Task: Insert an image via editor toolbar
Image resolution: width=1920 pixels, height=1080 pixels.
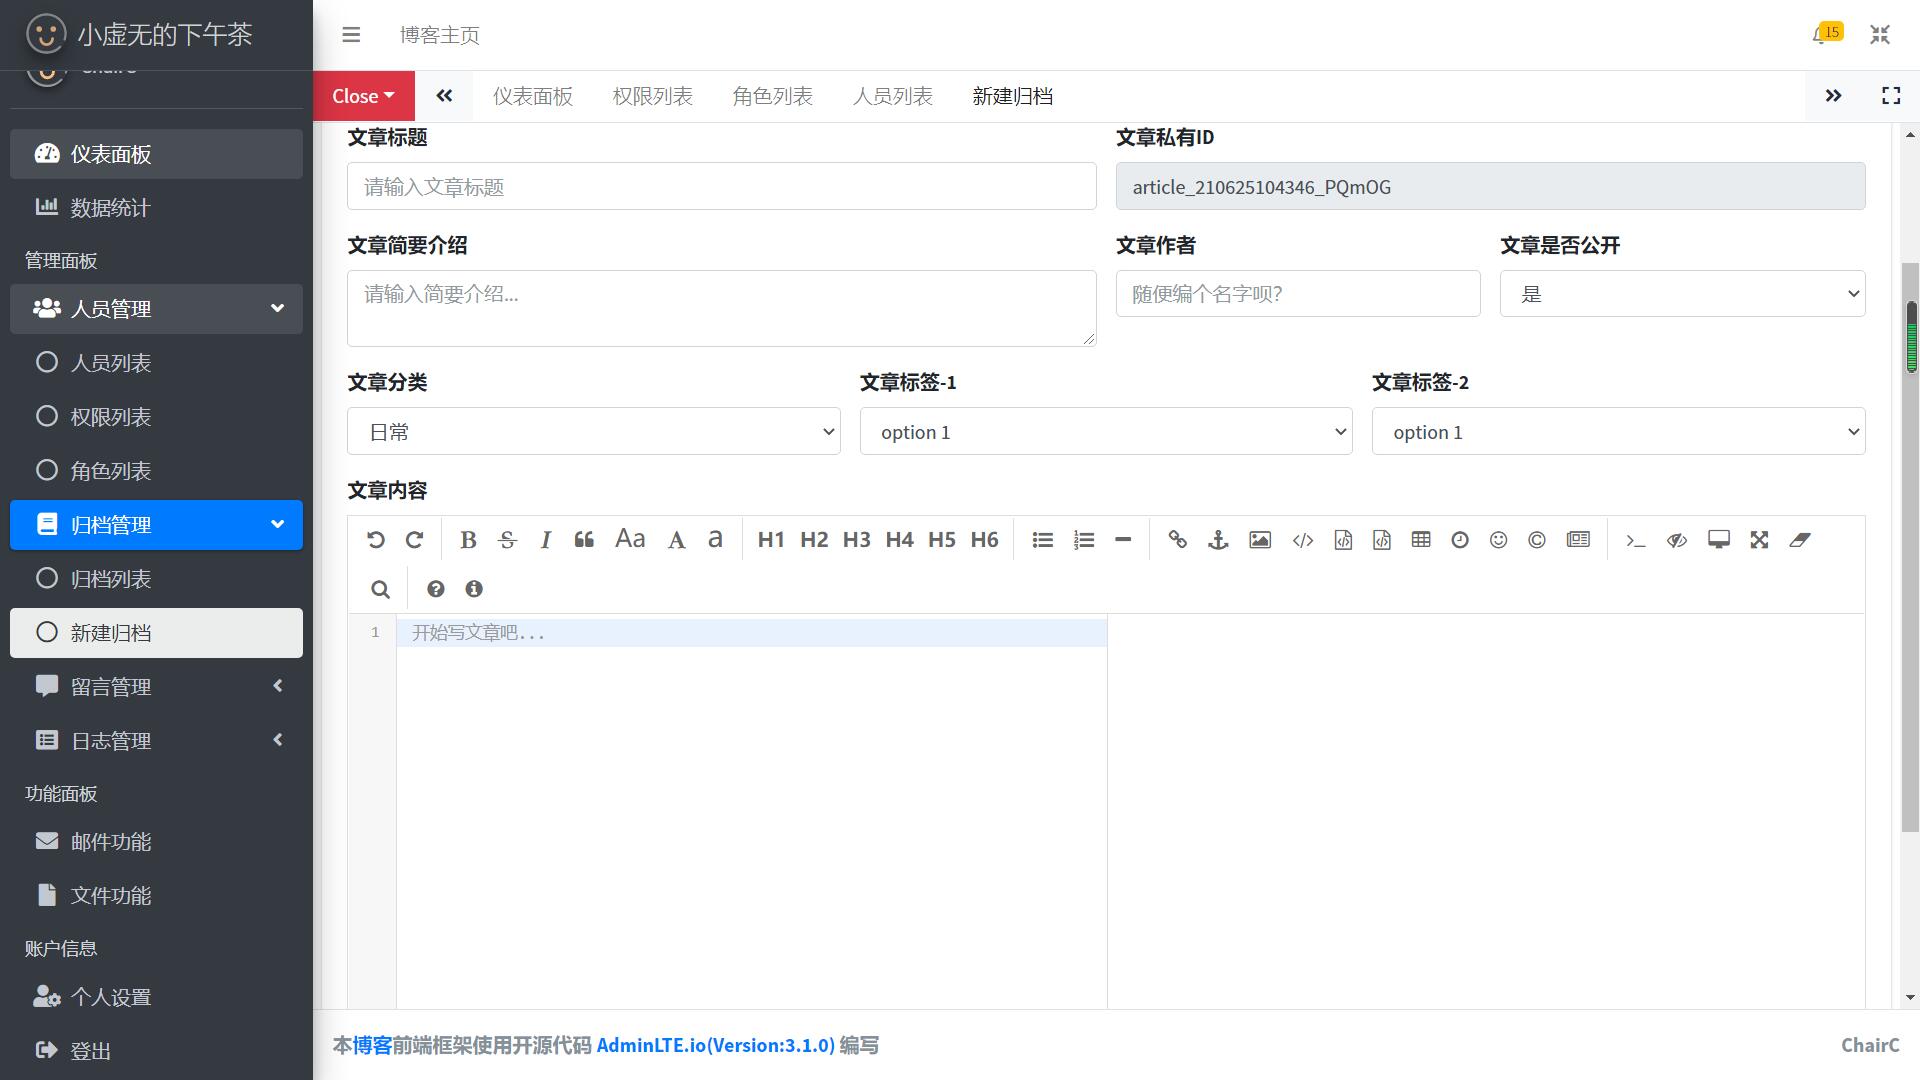Action: [x=1260, y=540]
